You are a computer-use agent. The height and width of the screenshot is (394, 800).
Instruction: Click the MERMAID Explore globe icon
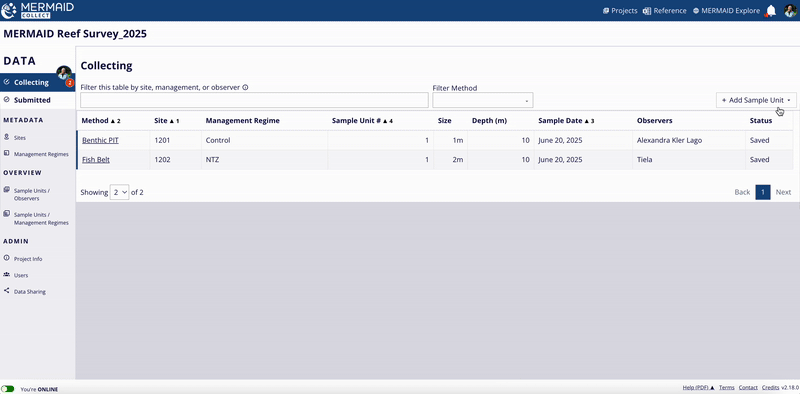tap(696, 11)
